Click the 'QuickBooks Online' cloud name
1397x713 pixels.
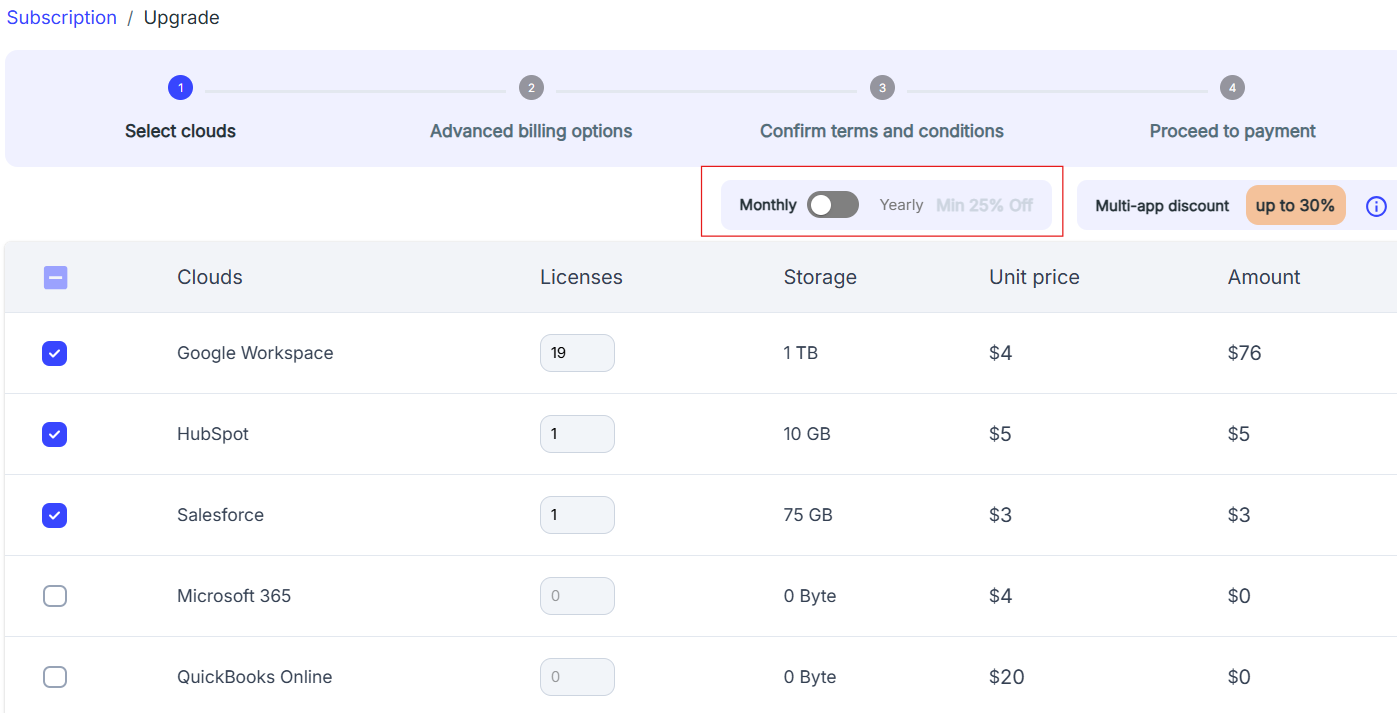[x=255, y=677]
